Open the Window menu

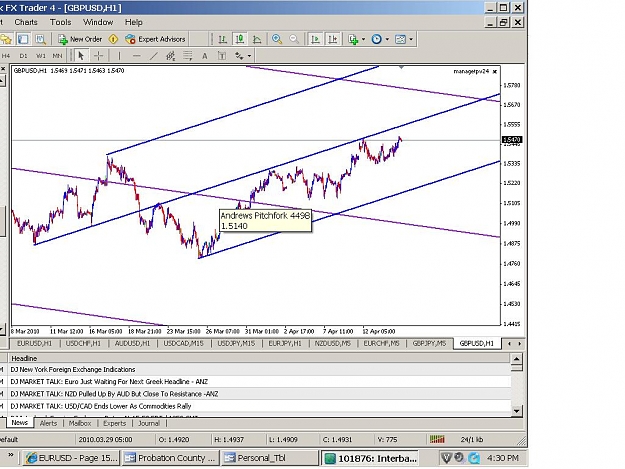pos(98,22)
